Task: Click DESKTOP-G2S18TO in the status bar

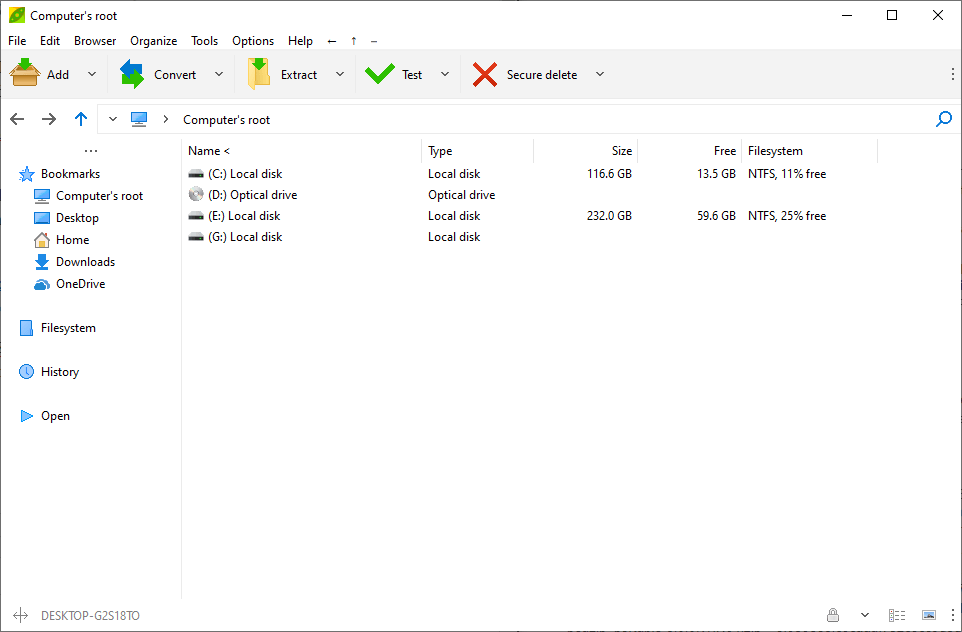Action: point(90,615)
